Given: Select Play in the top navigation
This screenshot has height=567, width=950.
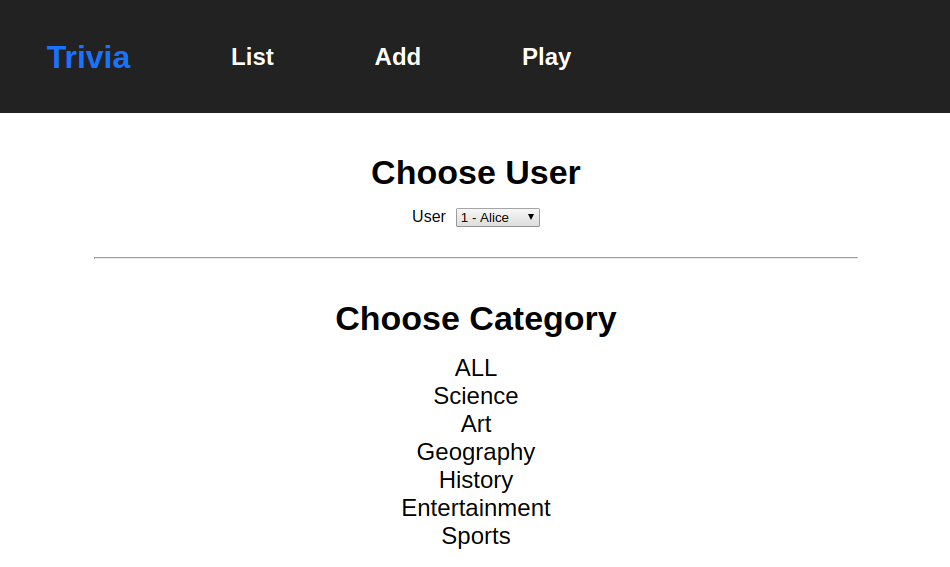Looking at the screenshot, I should [546, 57].
